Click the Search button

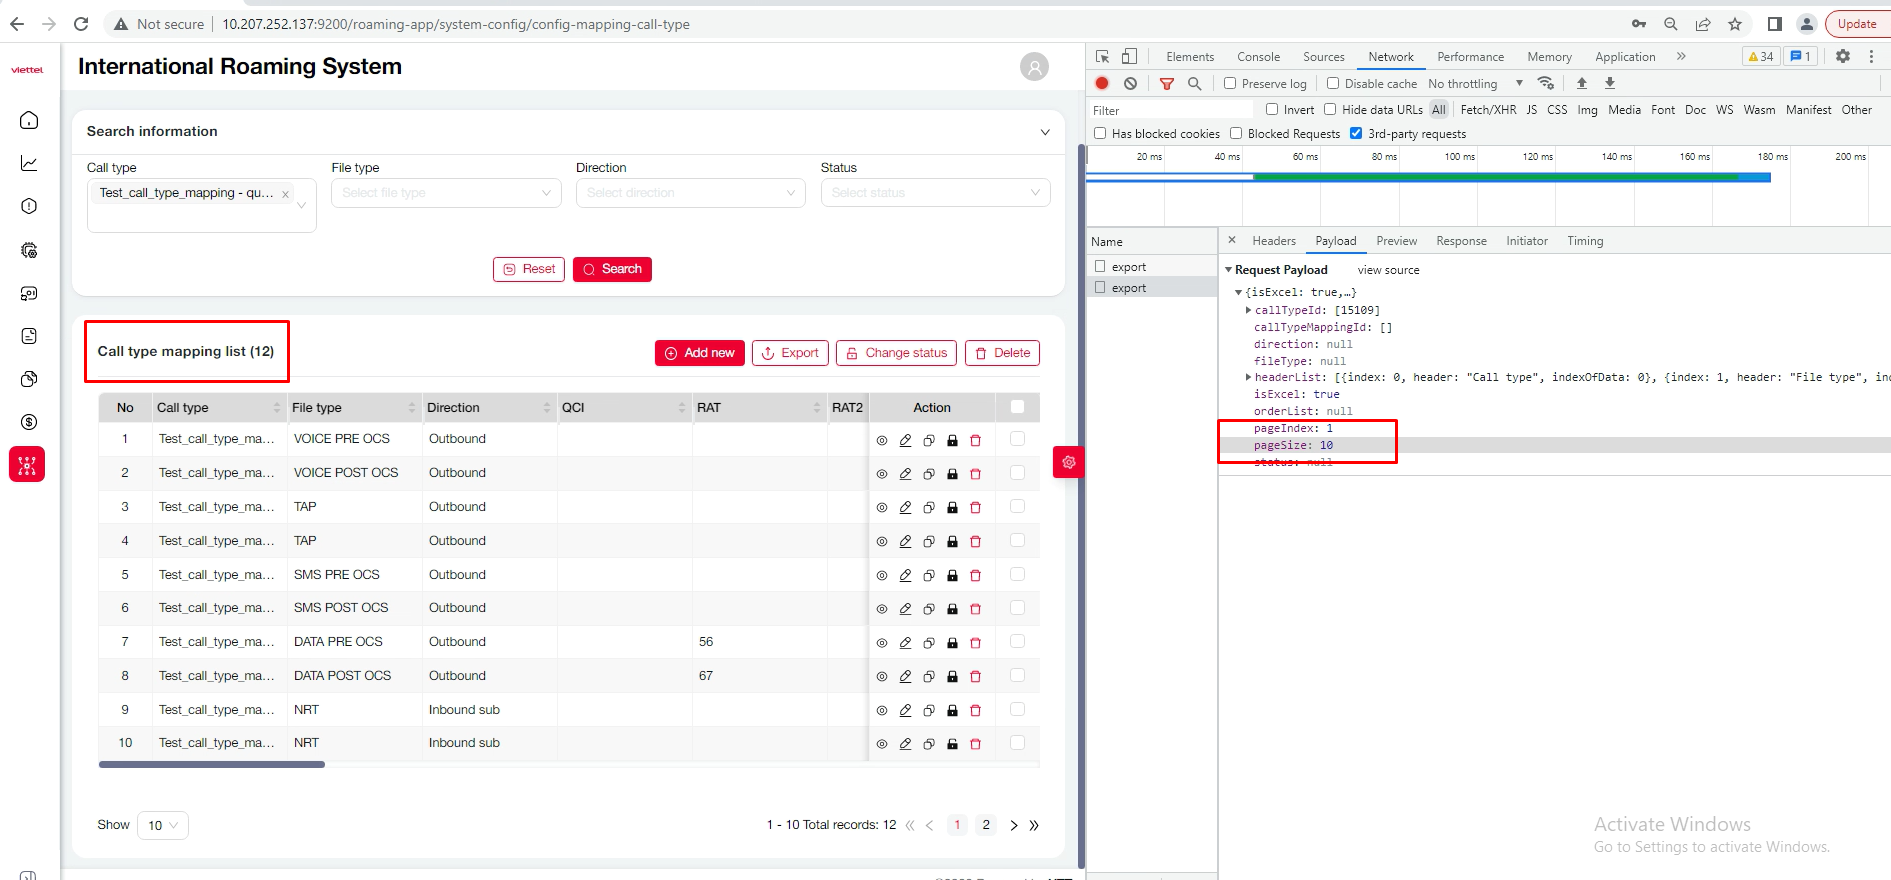pos(612,269)
